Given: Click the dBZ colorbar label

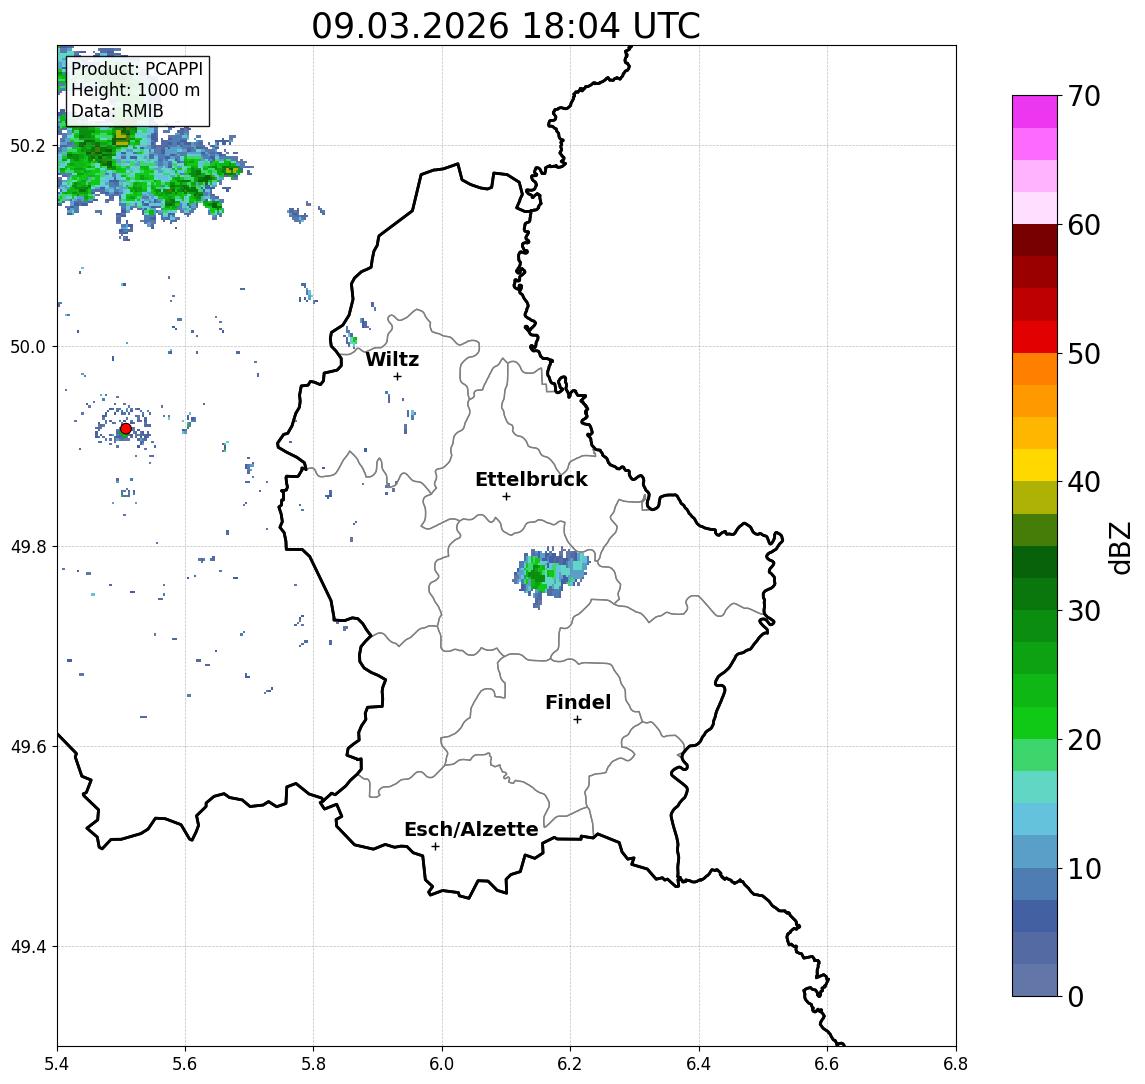Looking at the screenshot, I should coord(1119,548).
